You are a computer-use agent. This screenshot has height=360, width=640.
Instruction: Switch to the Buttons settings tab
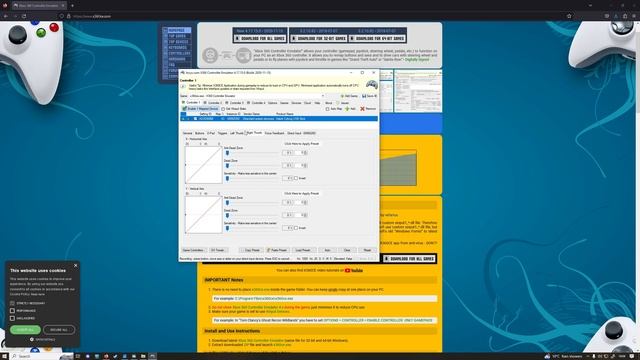(x=200, y=133)
